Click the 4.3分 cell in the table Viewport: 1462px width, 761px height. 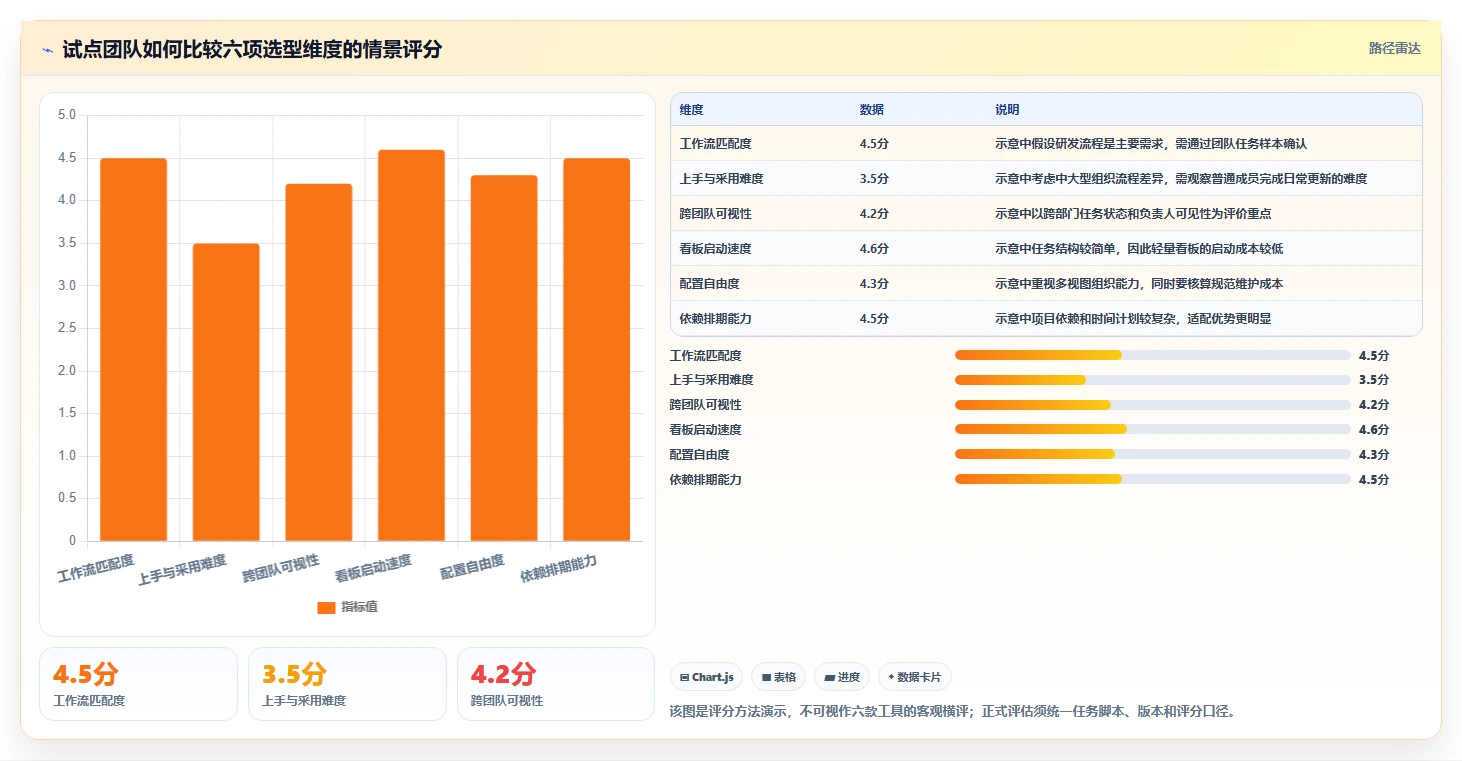pyautogui.click(x=874, y=284)
